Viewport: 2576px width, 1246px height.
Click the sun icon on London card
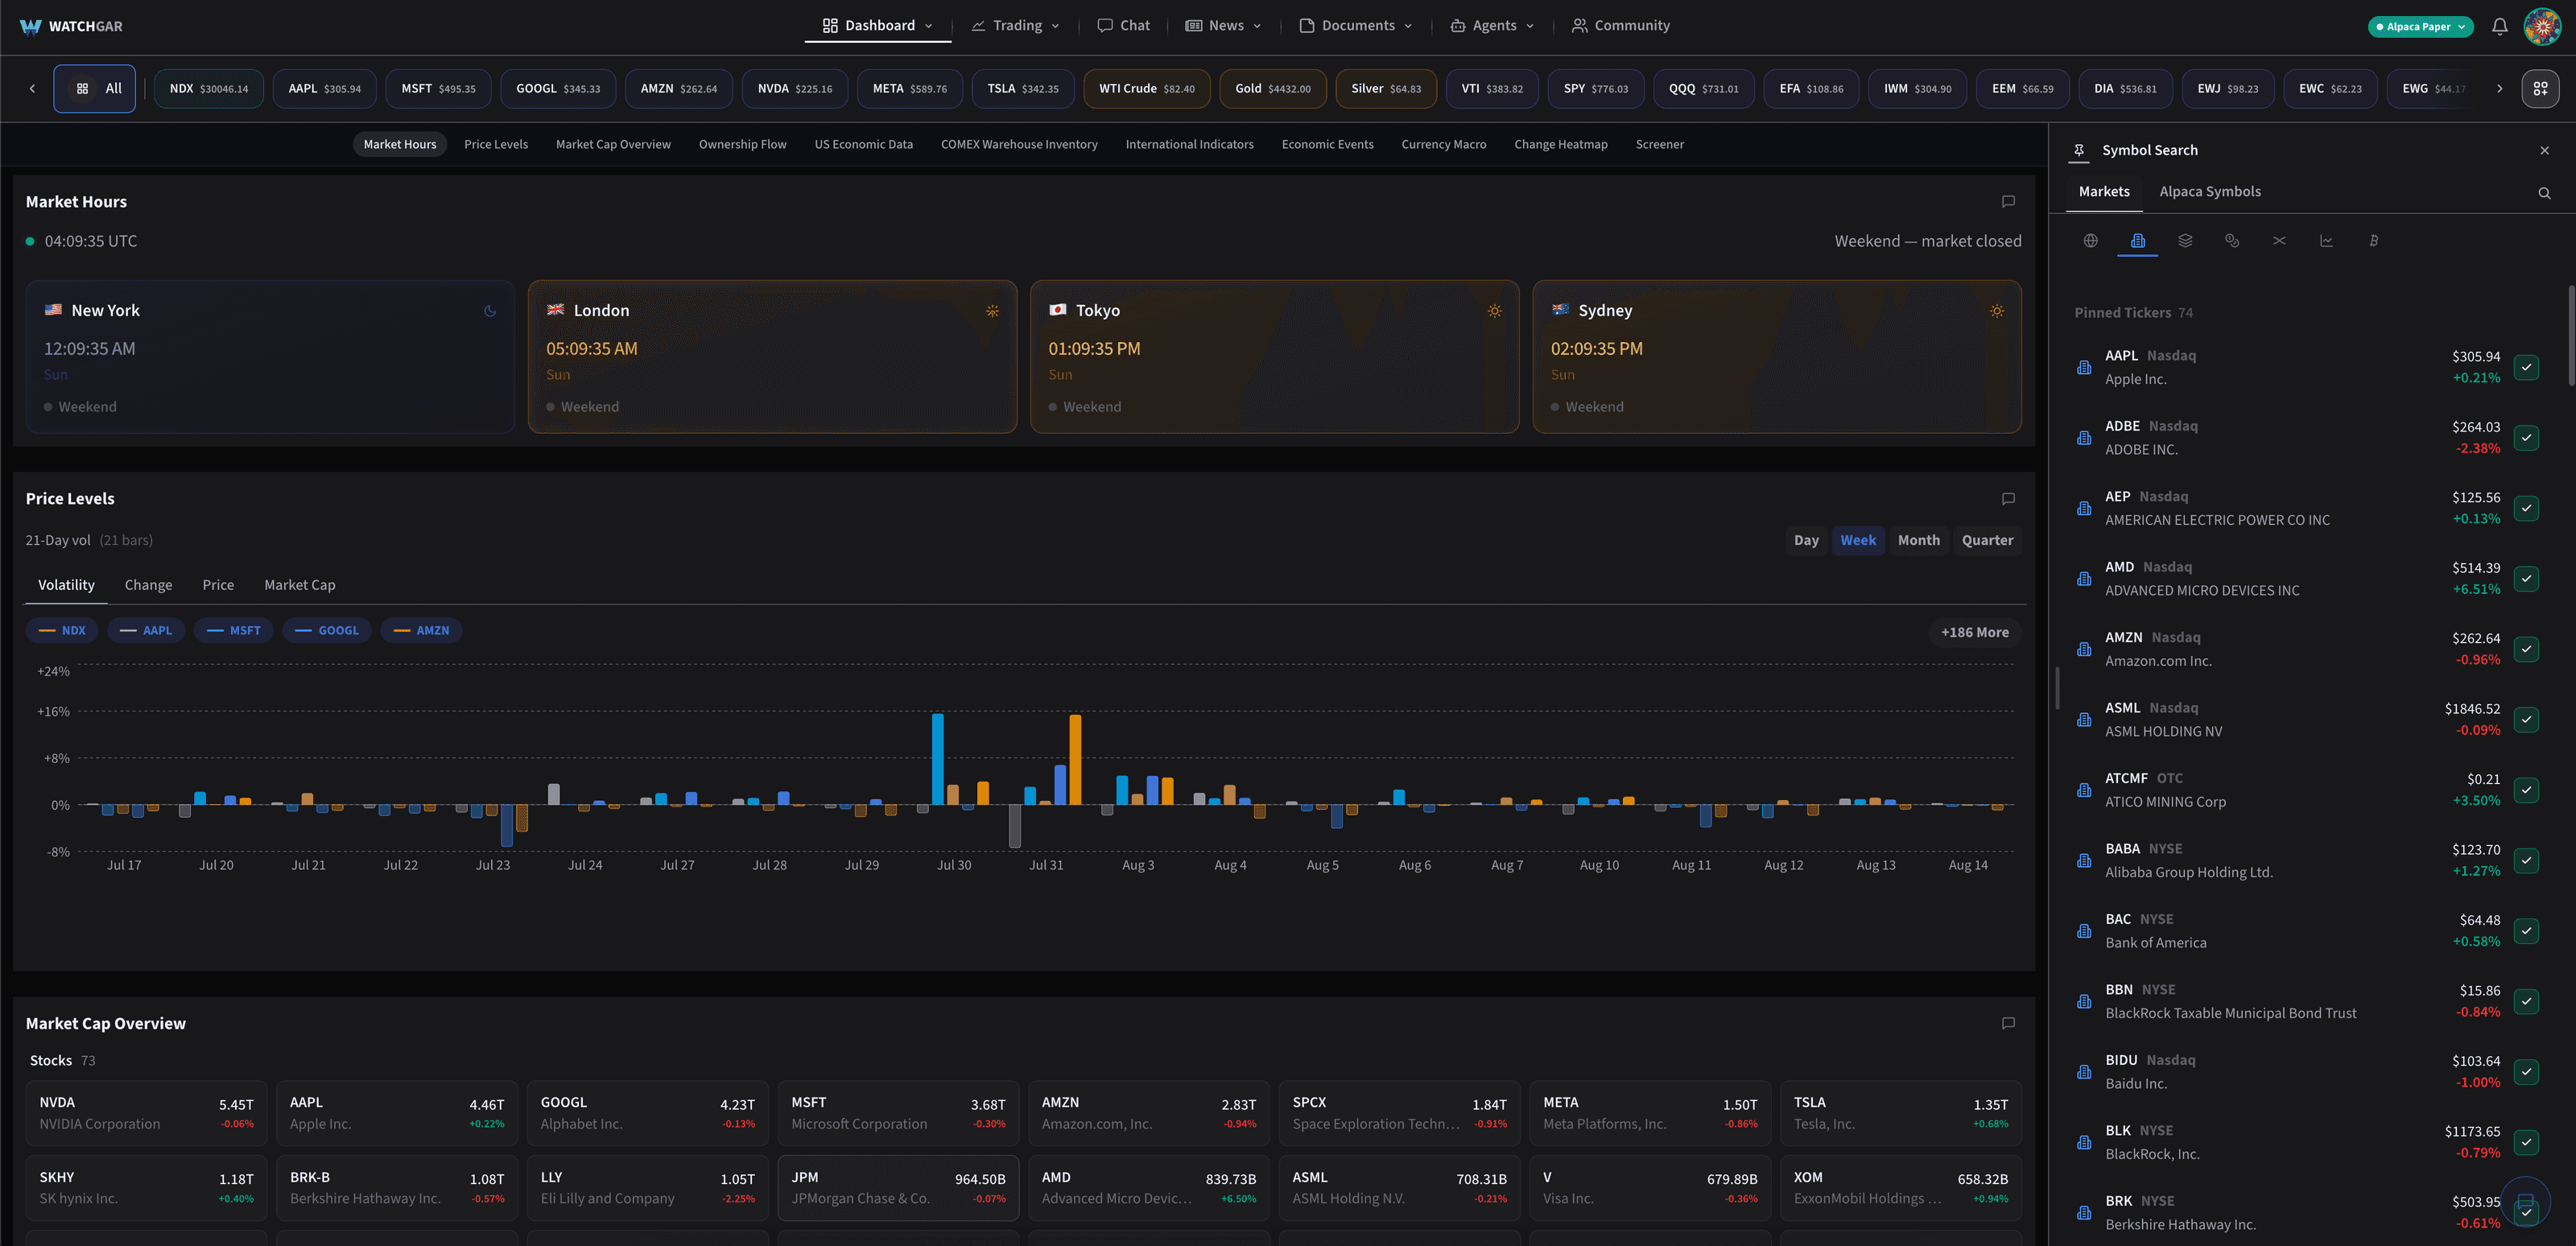click(x=992, y=311)
